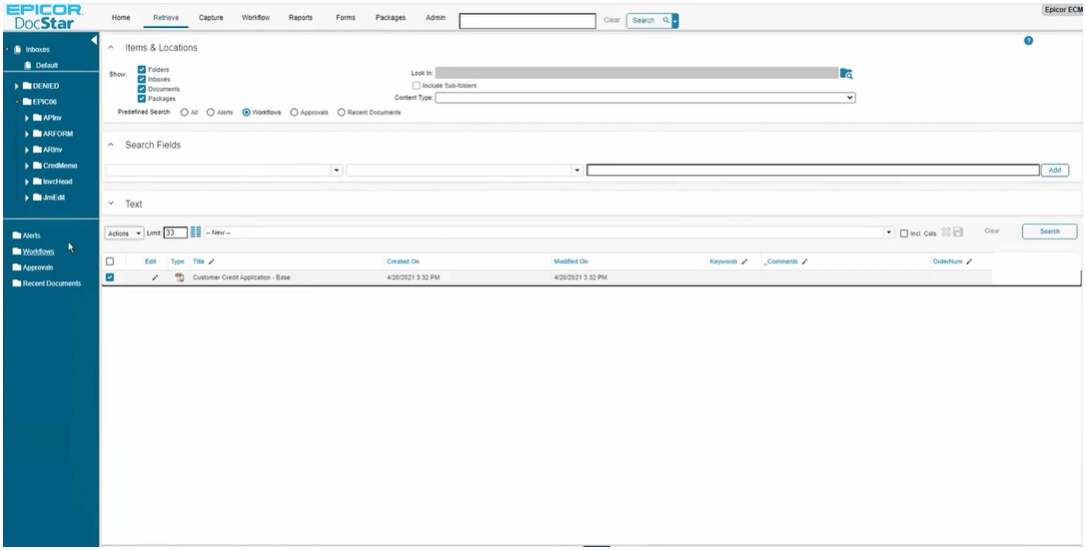Open the Content Type dropdown
1086x550 pixels.
click(645, 98)
